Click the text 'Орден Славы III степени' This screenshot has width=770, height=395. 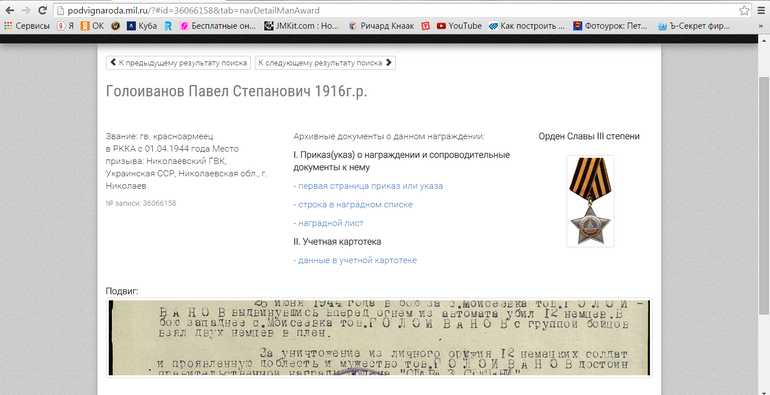(589, 137)
